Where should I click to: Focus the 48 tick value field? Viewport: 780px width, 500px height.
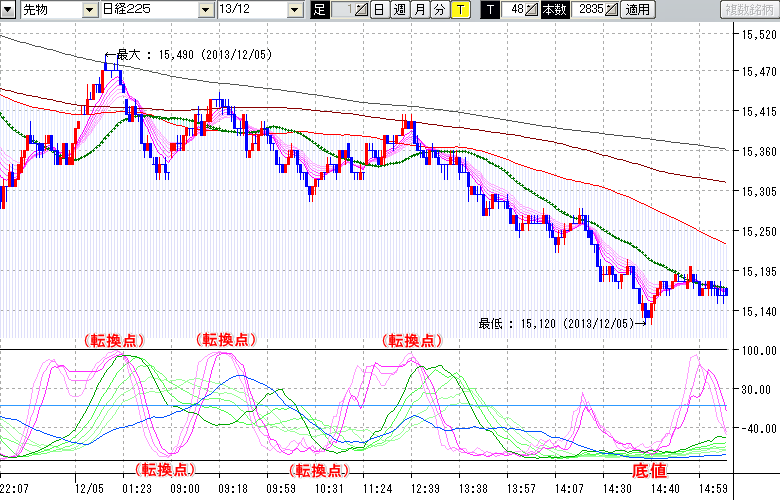(514, 10)
